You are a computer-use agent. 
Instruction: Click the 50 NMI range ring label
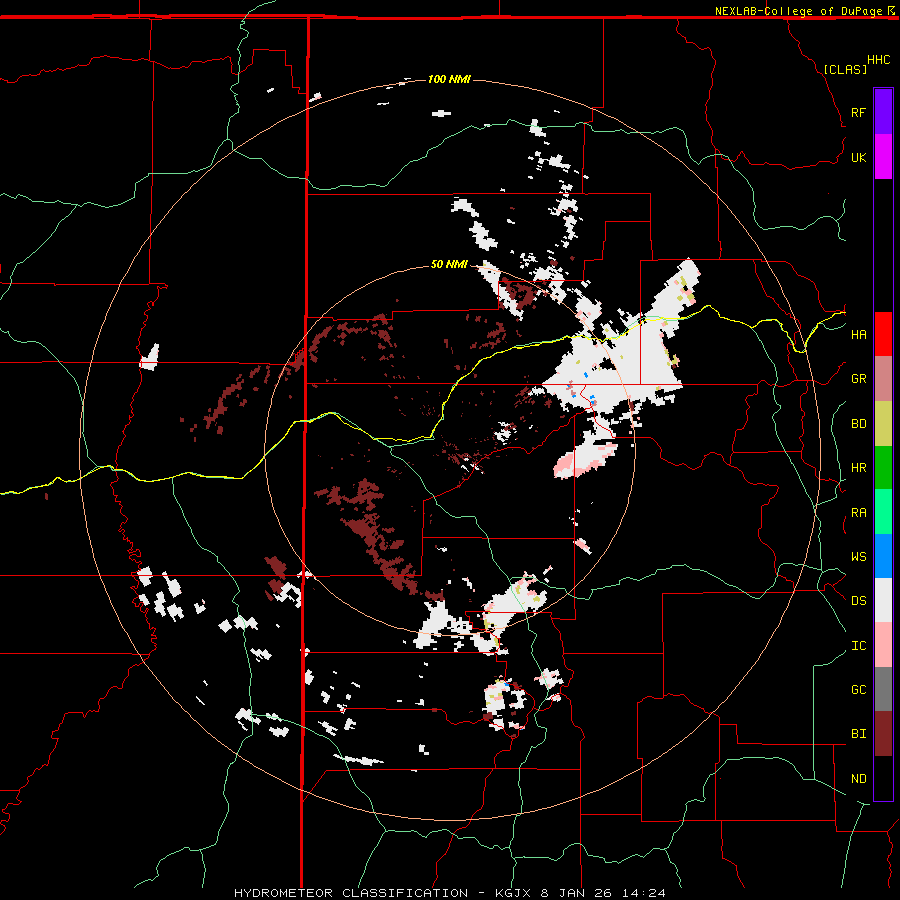[x=449, y=264]
